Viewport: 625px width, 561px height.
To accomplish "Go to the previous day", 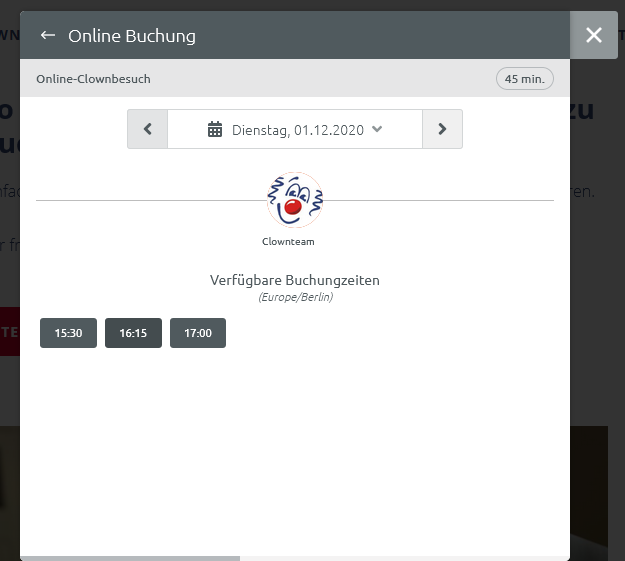I will click(147, 129).
